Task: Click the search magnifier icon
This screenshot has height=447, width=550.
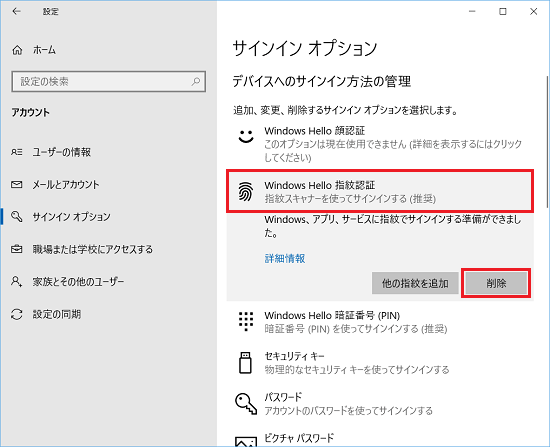Action: tap(196, 81)
